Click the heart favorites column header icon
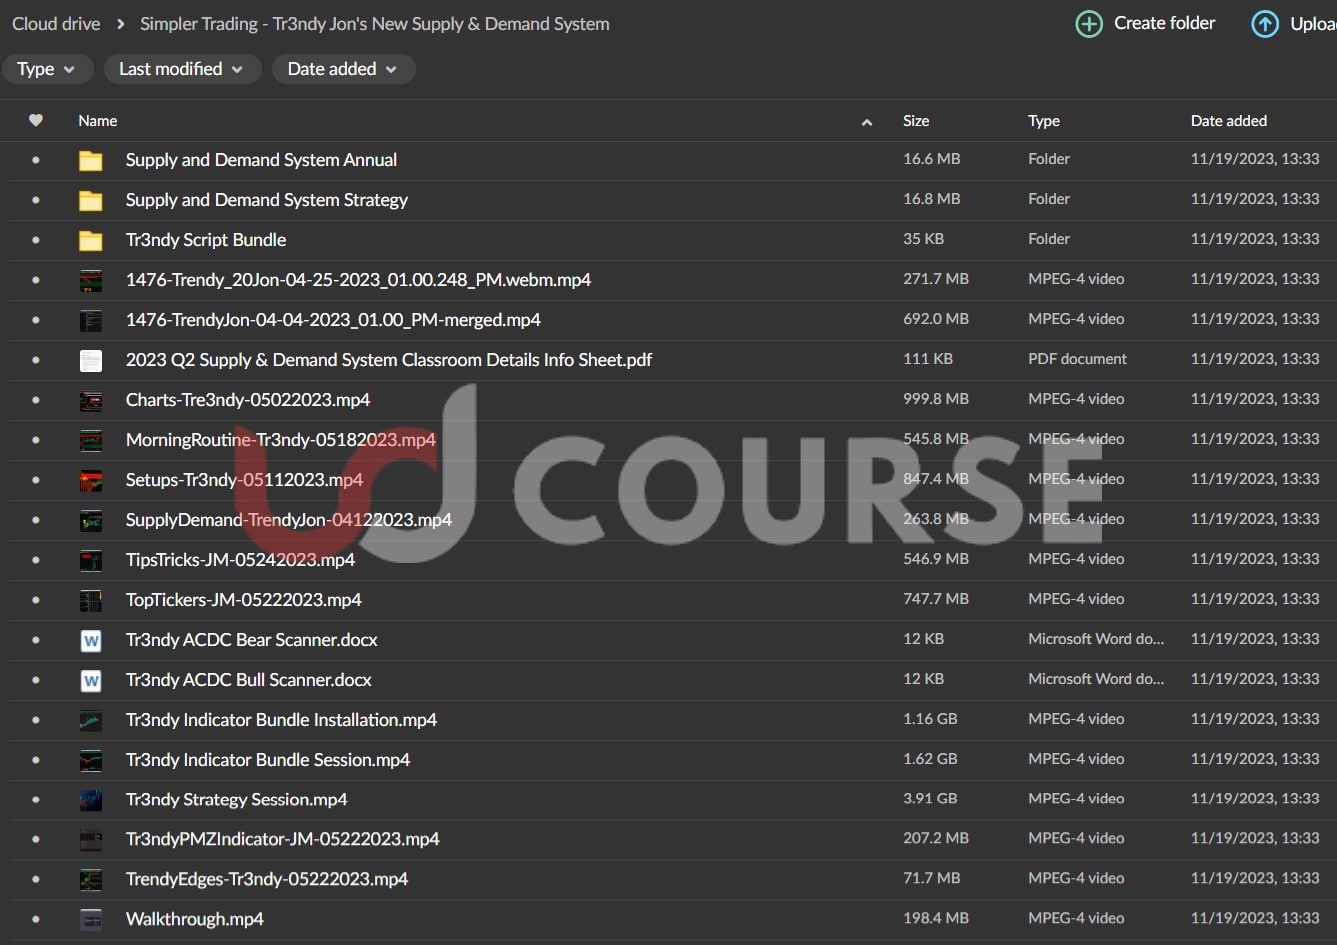The height and width of the screenshot is (945, 1337). click(36, 120)
